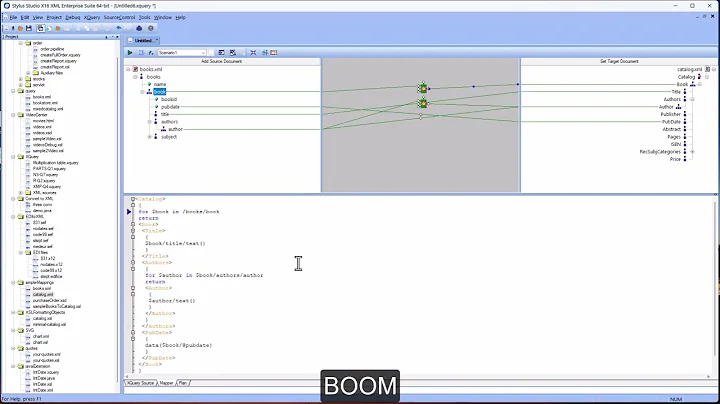Click the upper green function block on the mapper canvas
The image size is (720, 404).
423,88
